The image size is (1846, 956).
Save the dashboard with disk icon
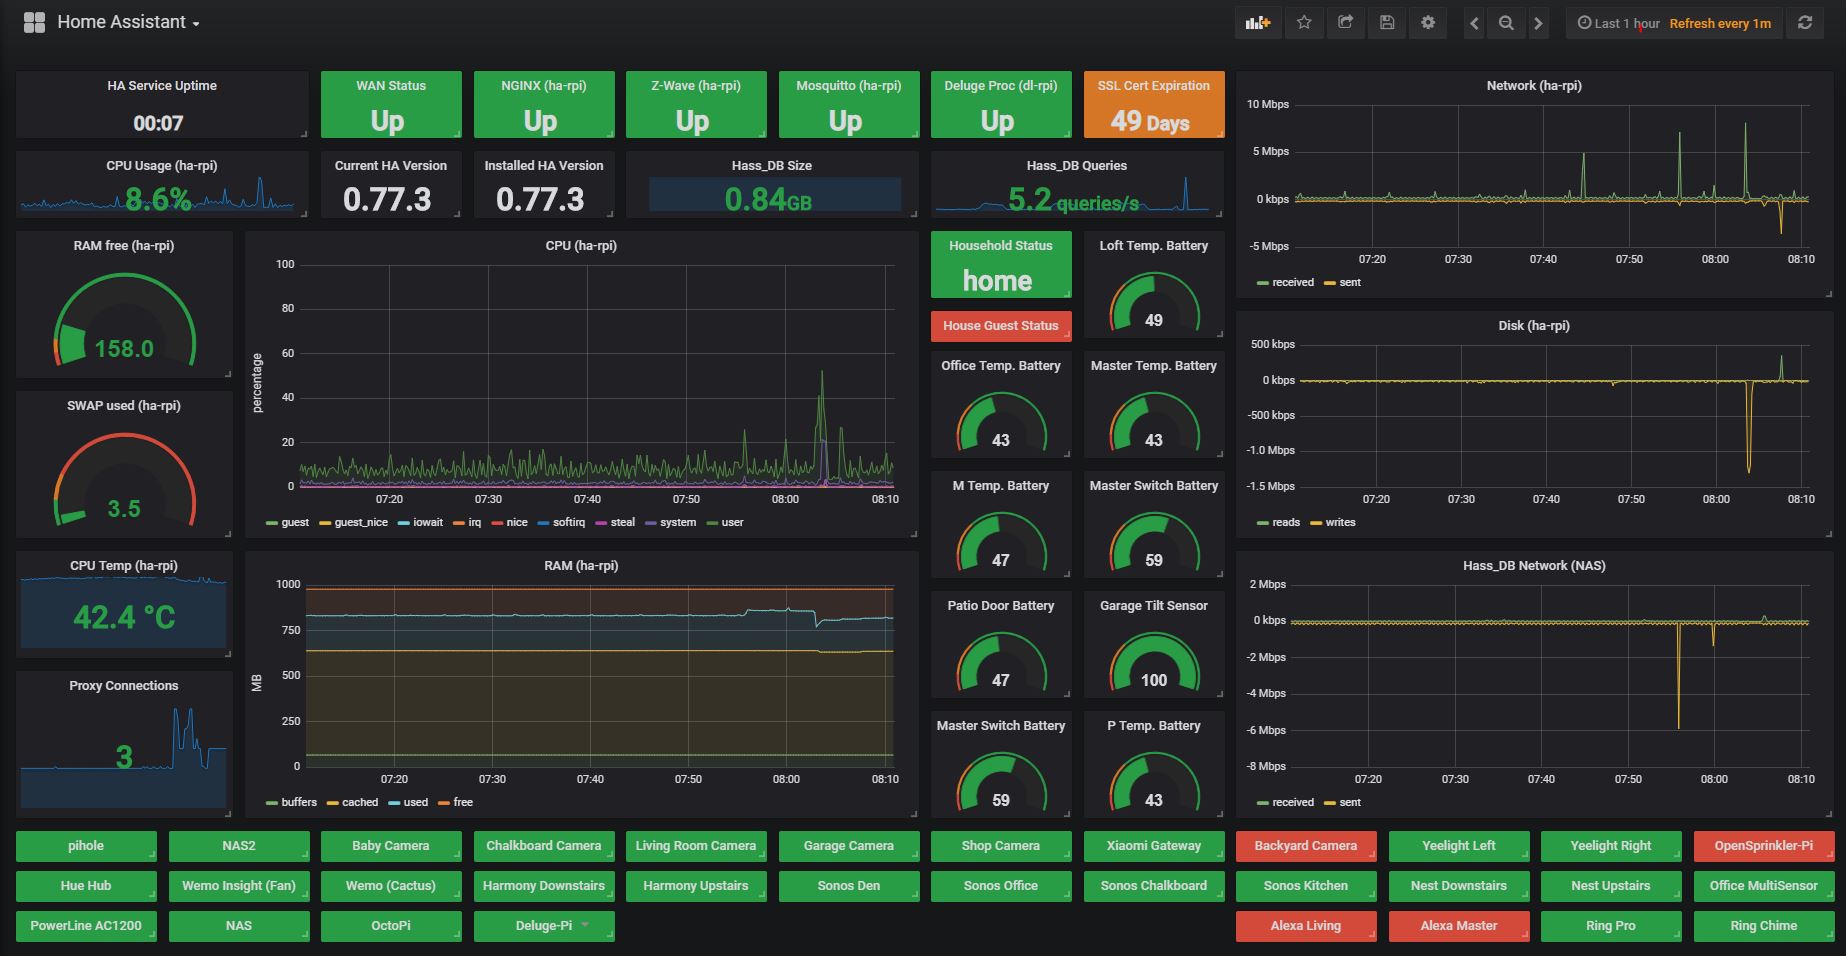tap(1387, 23)
